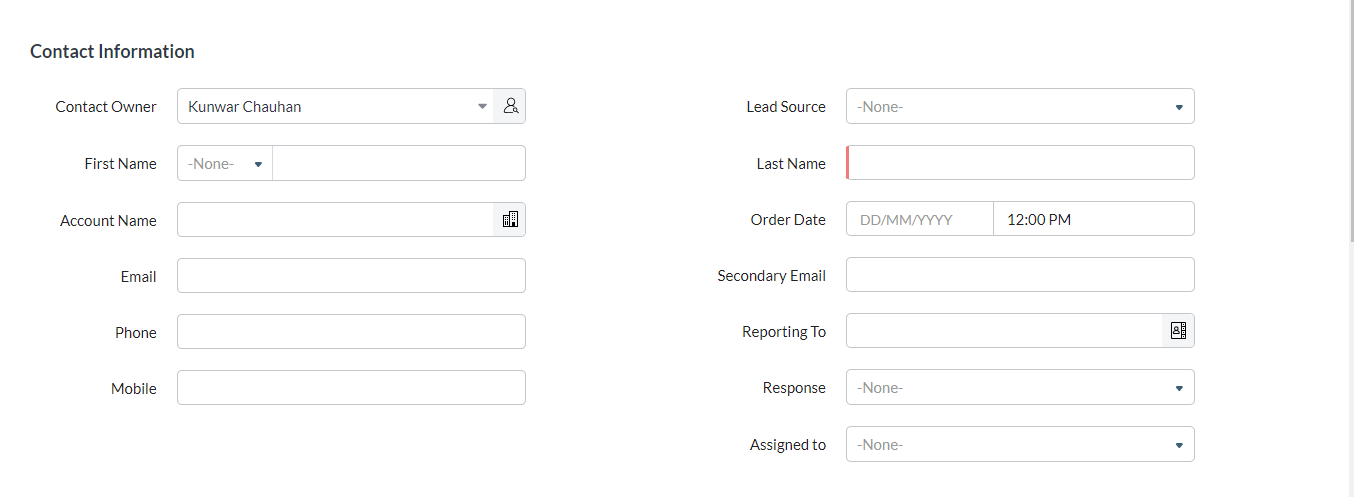Click the Email input field
Viewport: 1354px width, 497px height.
tap(351, 276)
